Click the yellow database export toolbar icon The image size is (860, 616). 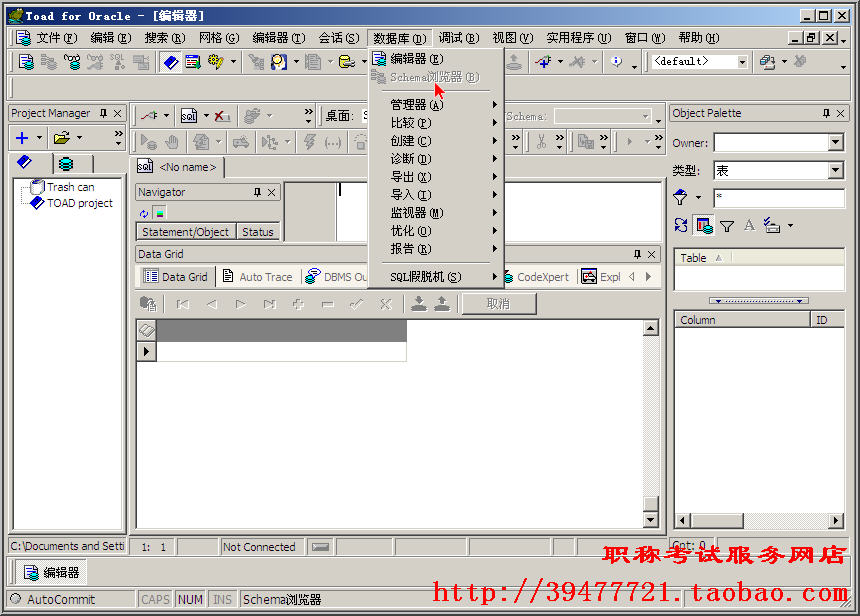(346, 62)
